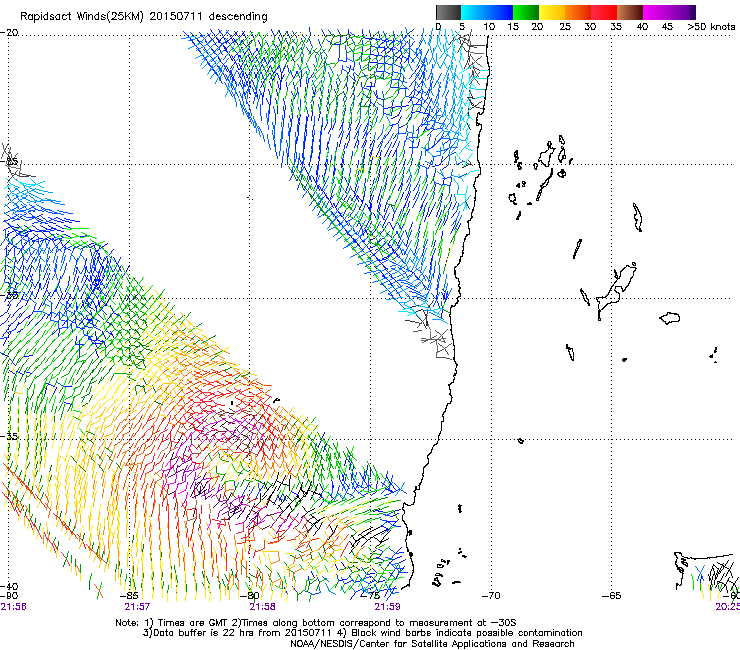Click the '-65' longitude axis label
This screenshot has width=740, height=650.
click(612, 596)
